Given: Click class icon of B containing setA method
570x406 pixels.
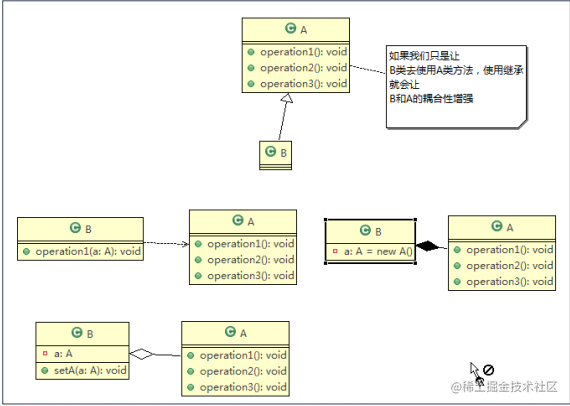Looking at the screenshot, I should (77, 332).
